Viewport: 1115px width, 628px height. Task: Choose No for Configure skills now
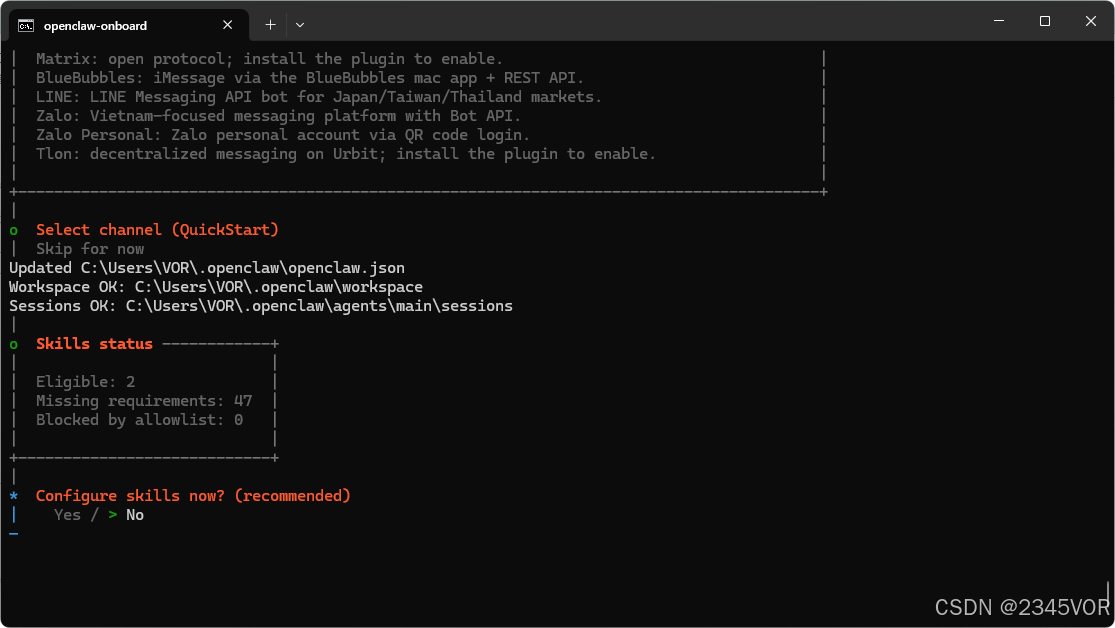(135, 515)
